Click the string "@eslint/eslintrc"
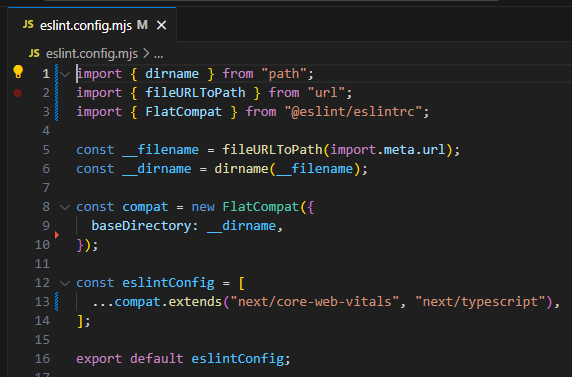 point(353,112)
